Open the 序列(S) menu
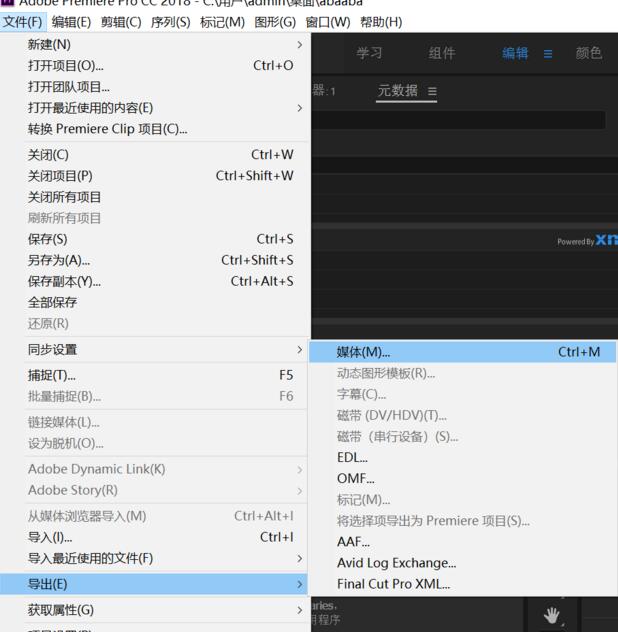The height and width of the screenshot is (632, 618). click(171, 22)
